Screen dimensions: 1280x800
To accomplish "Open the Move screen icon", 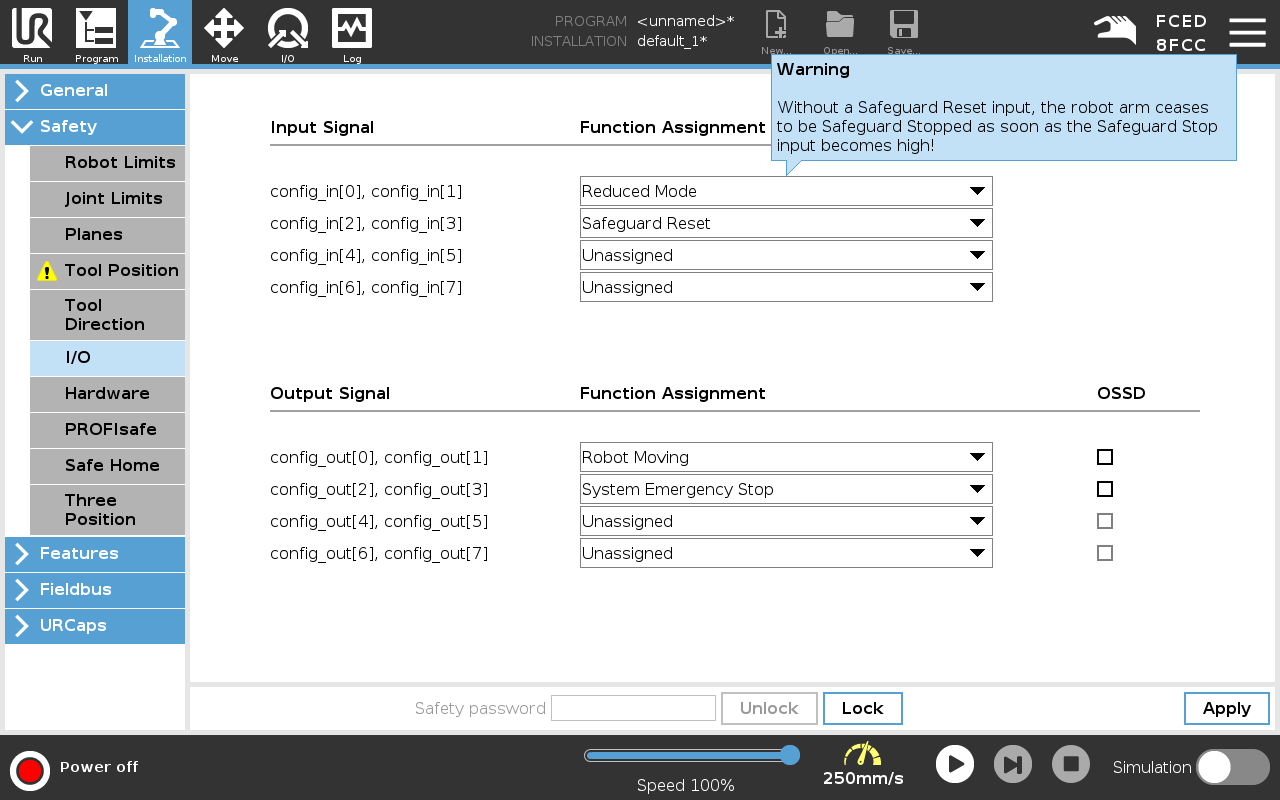I will point(224,29).
